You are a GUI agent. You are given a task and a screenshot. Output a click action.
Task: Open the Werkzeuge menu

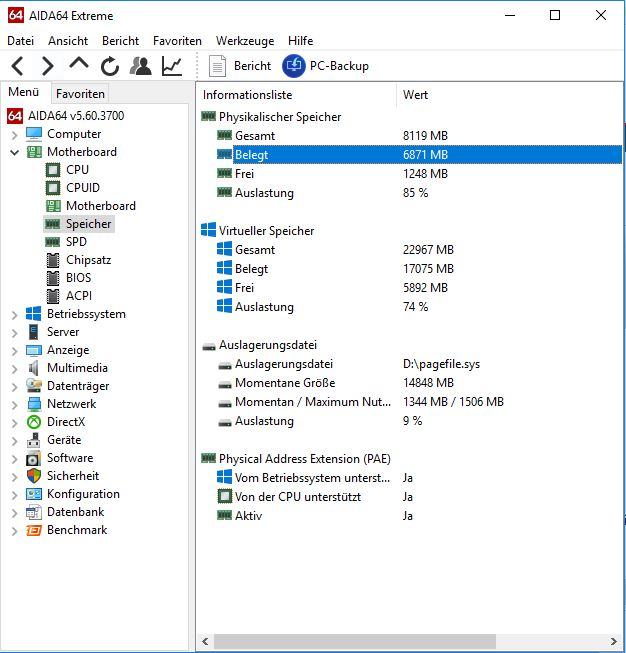click(x=245, y=41)
